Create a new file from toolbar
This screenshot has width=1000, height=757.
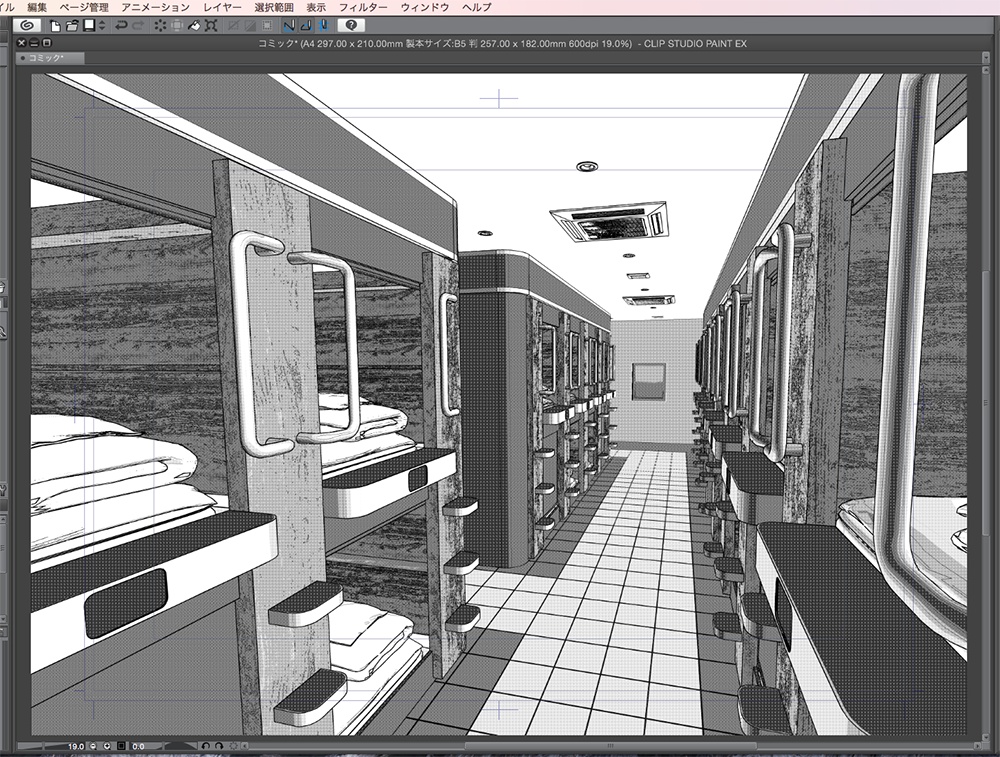[x=55, y=26]
